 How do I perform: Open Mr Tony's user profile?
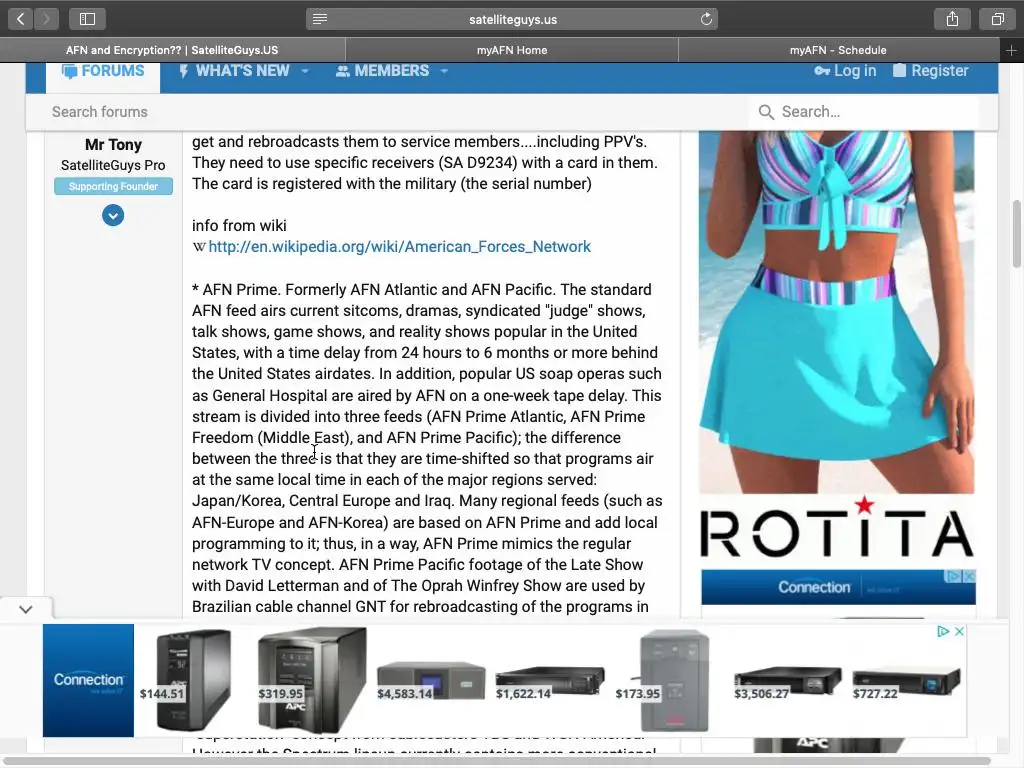113,144
